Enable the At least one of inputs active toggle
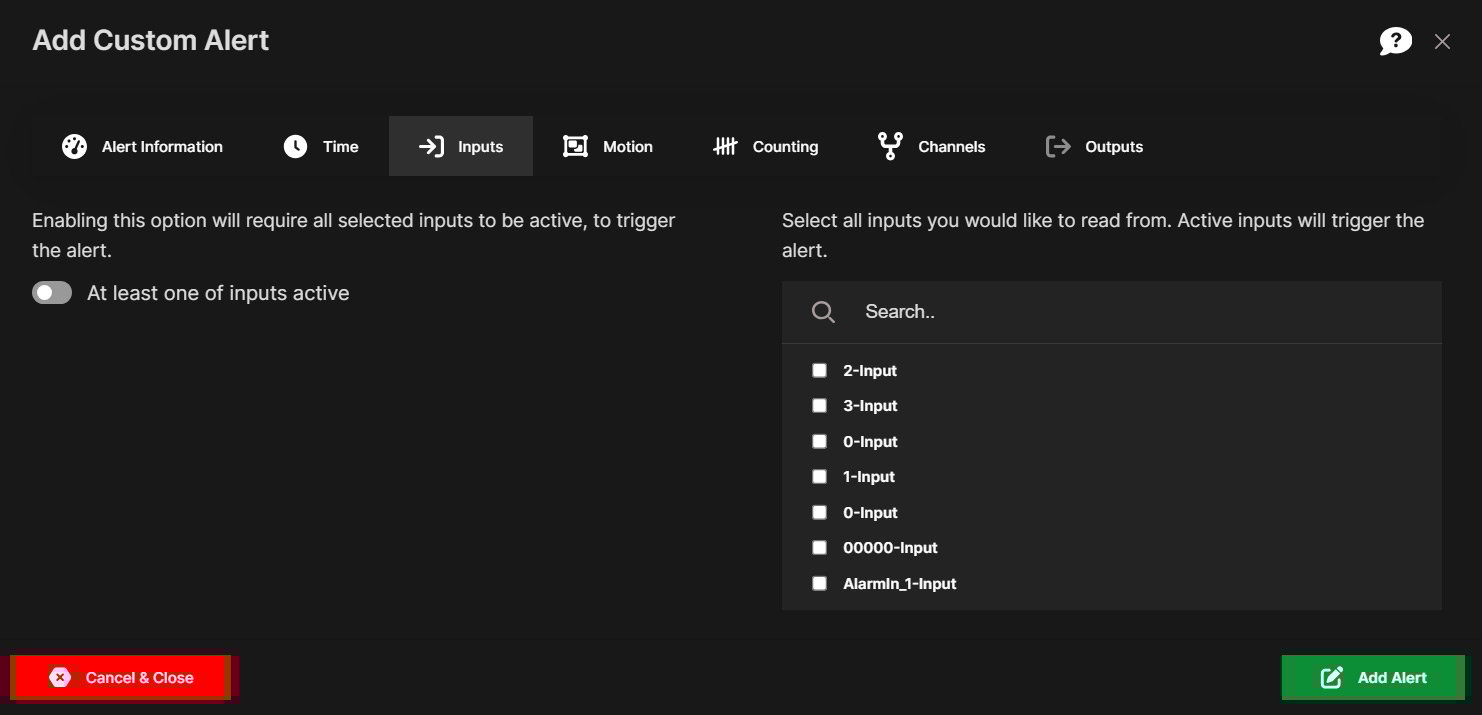The image size is (1482, 715). 52,292
